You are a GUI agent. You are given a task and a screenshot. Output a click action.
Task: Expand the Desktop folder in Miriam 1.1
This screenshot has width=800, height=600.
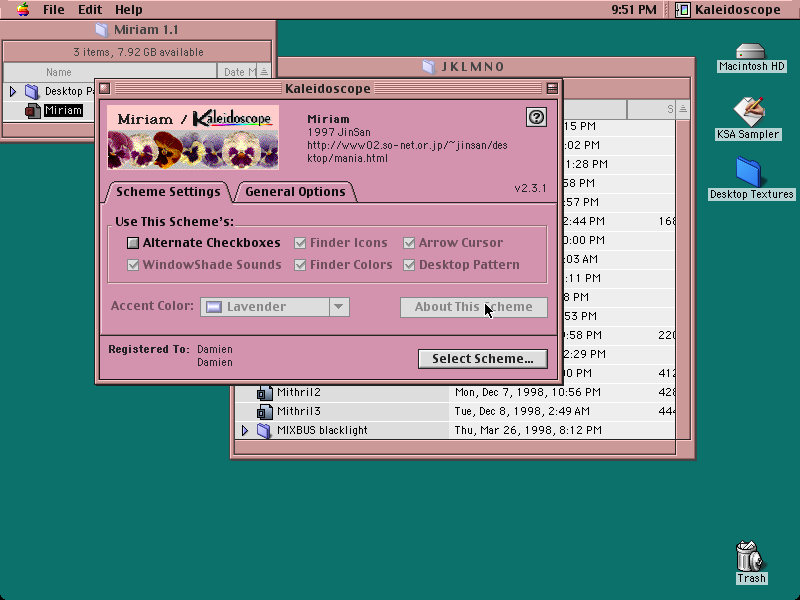pos(13,91)
